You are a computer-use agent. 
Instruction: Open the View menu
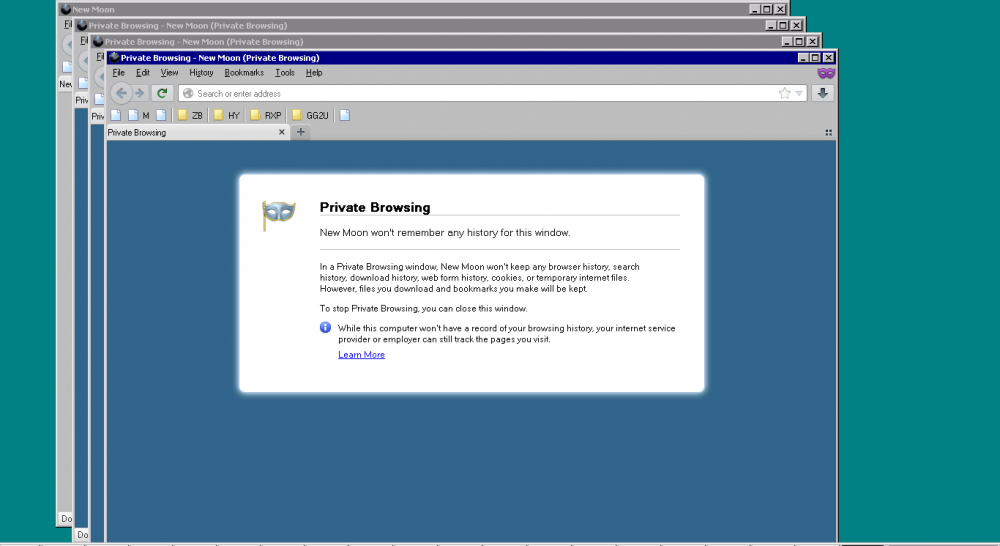click(x=169, y=73)
